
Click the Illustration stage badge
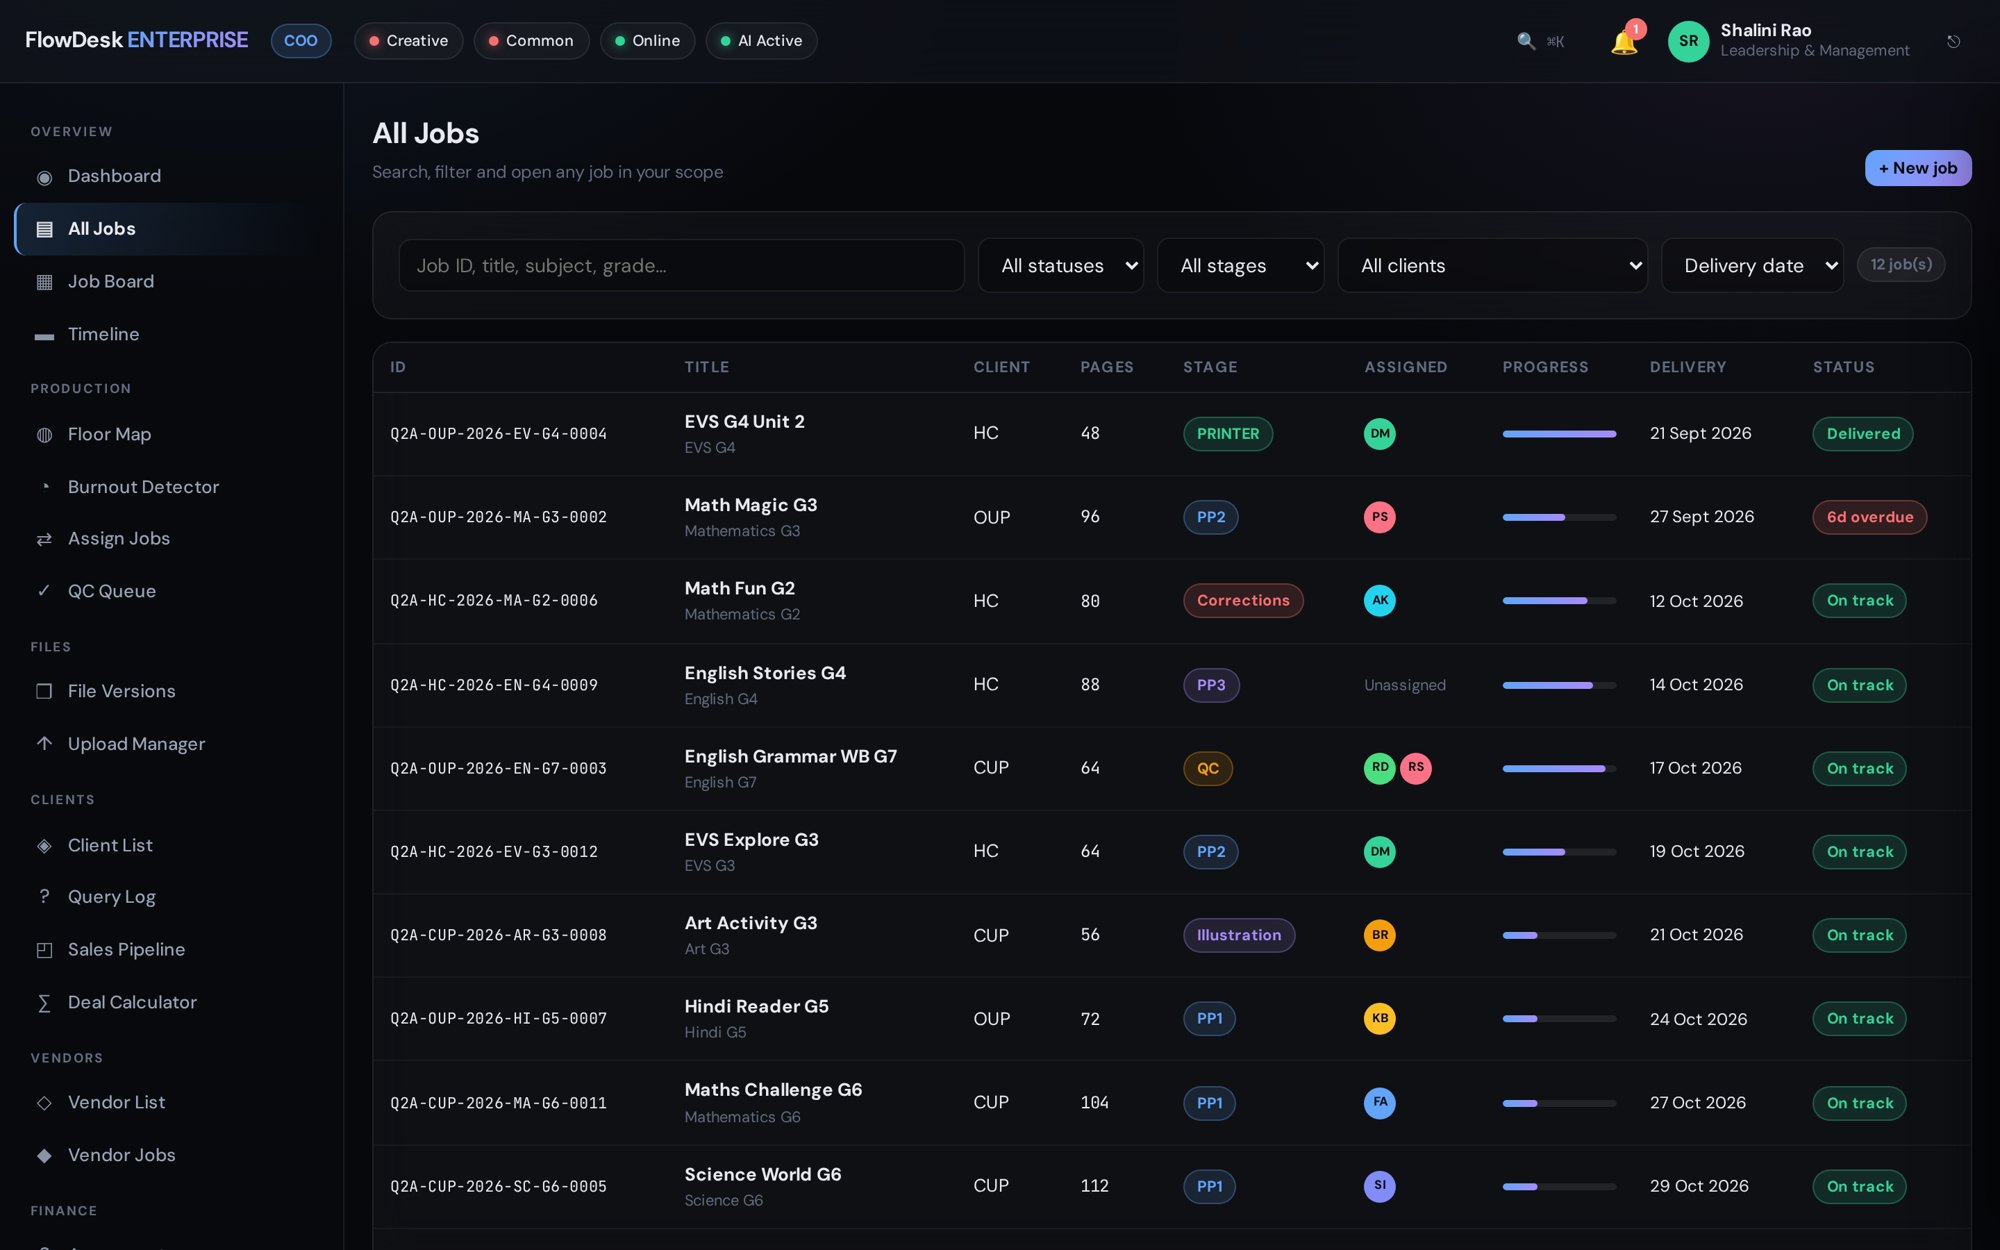click(1239, 935)
